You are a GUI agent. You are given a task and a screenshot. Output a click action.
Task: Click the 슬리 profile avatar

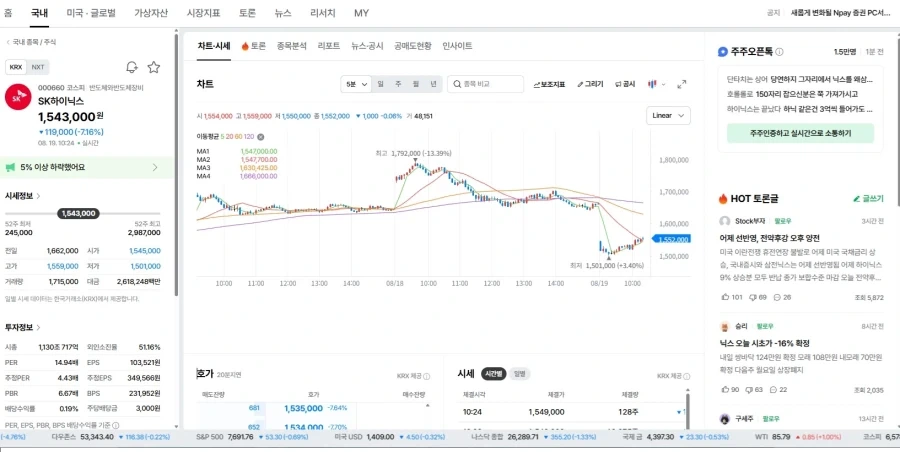pos(724,326)
